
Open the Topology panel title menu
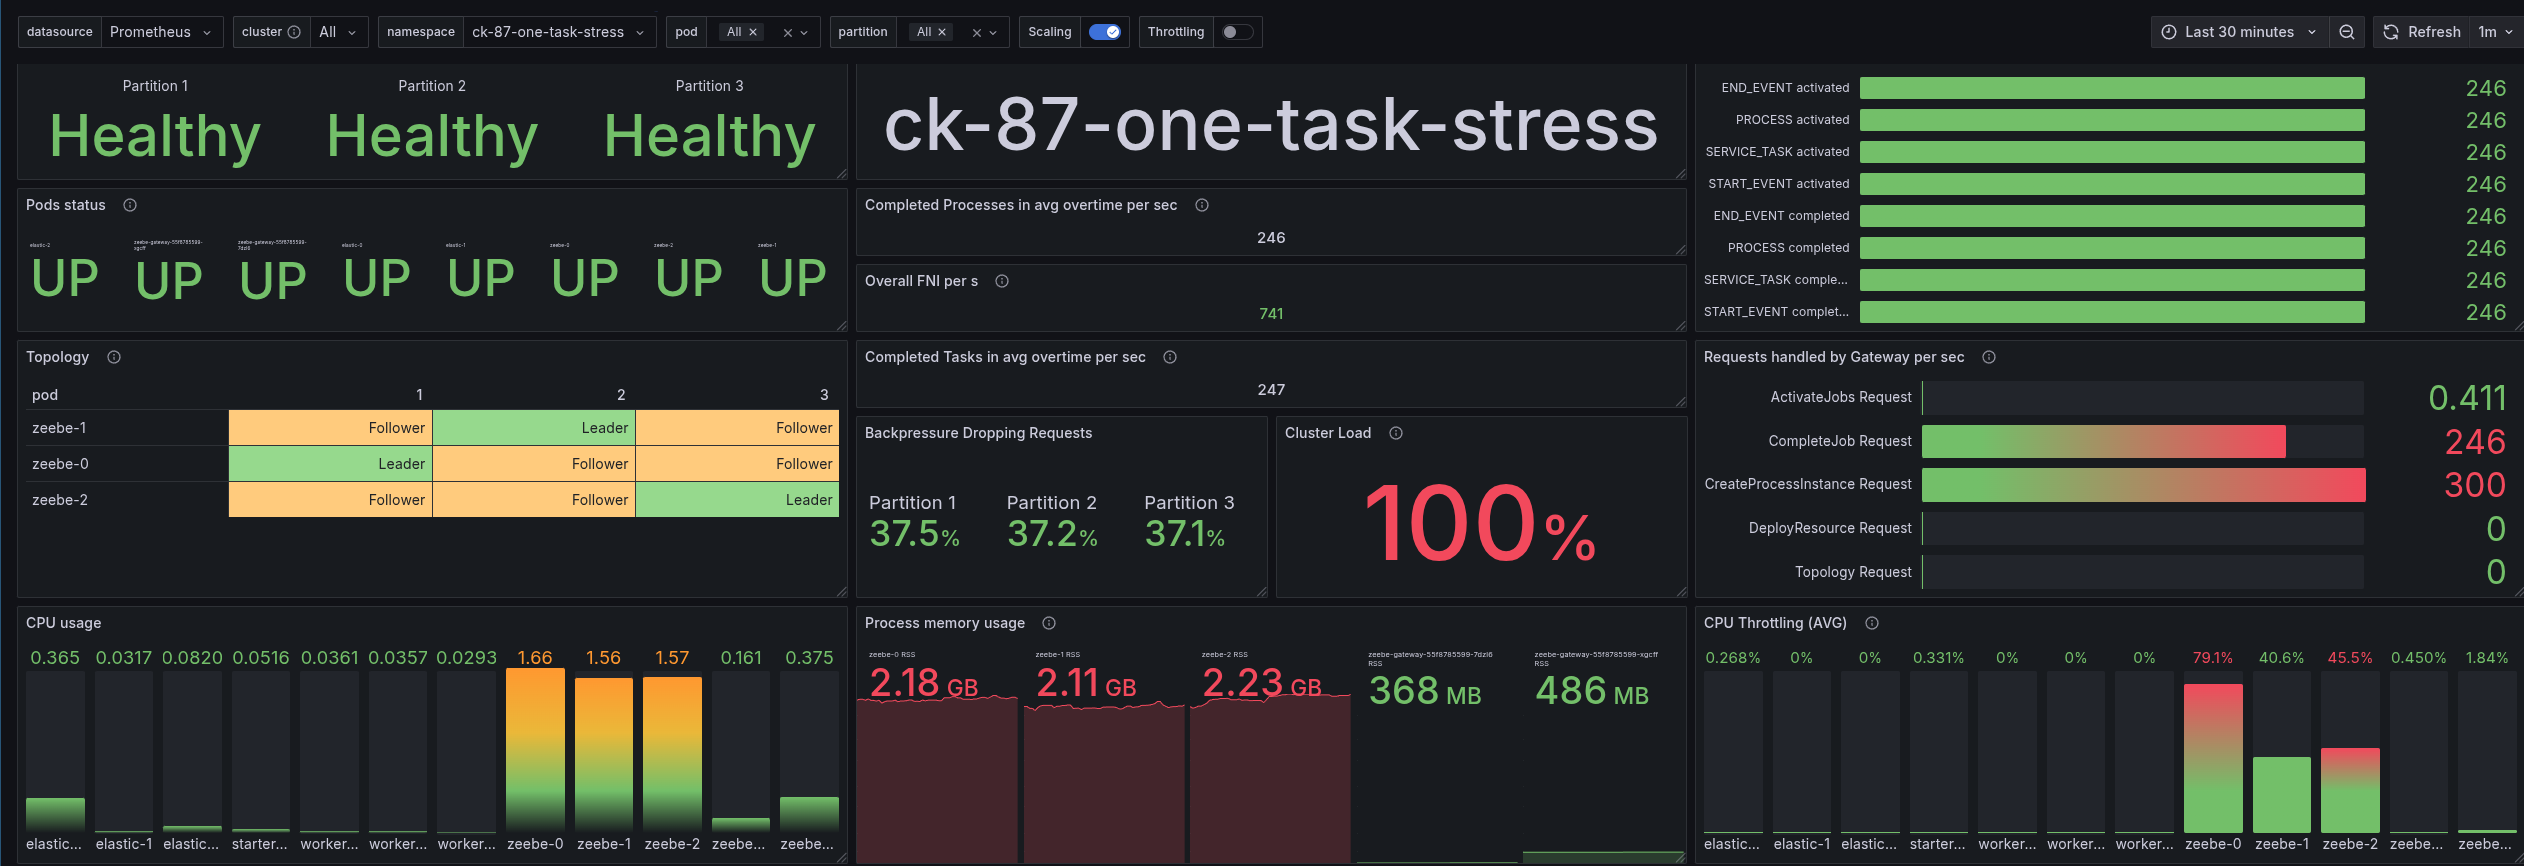tap(57, 357)
